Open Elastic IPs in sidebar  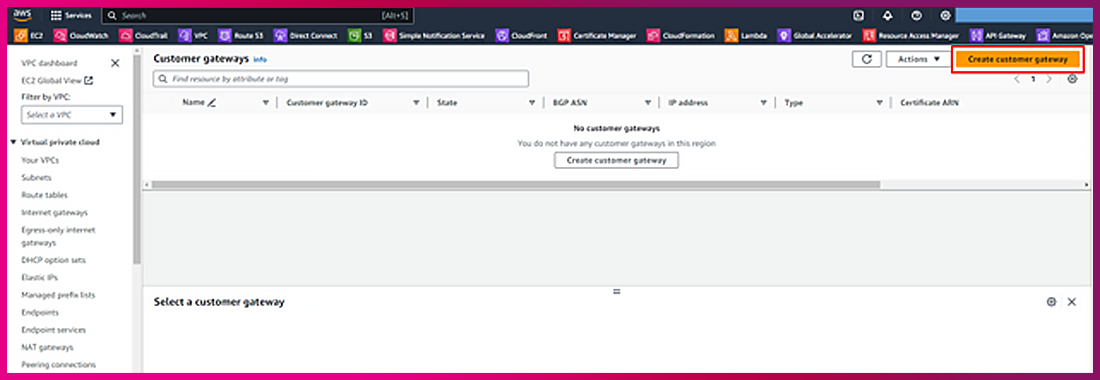tap(40, 278)
